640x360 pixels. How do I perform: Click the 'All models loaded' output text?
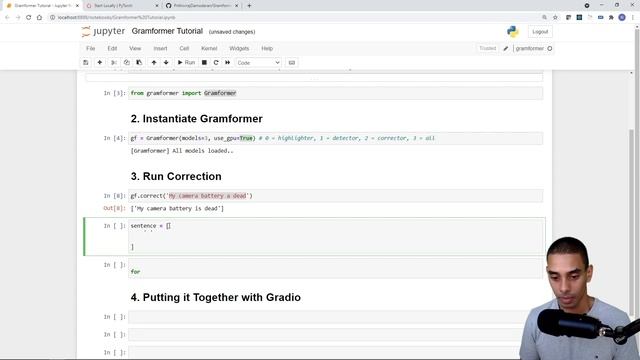[x=182, y=151]
